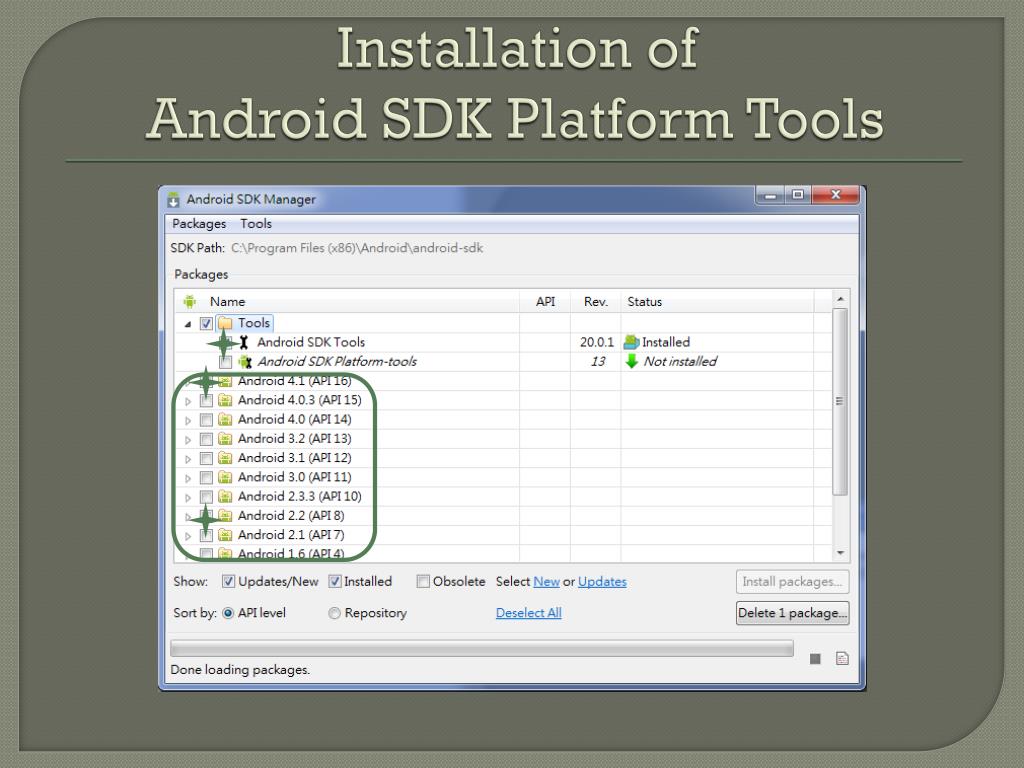The width and height of the screenshot is (1024, 768).
Task: Select the Repository sort radio button
Action: [334, 613]
